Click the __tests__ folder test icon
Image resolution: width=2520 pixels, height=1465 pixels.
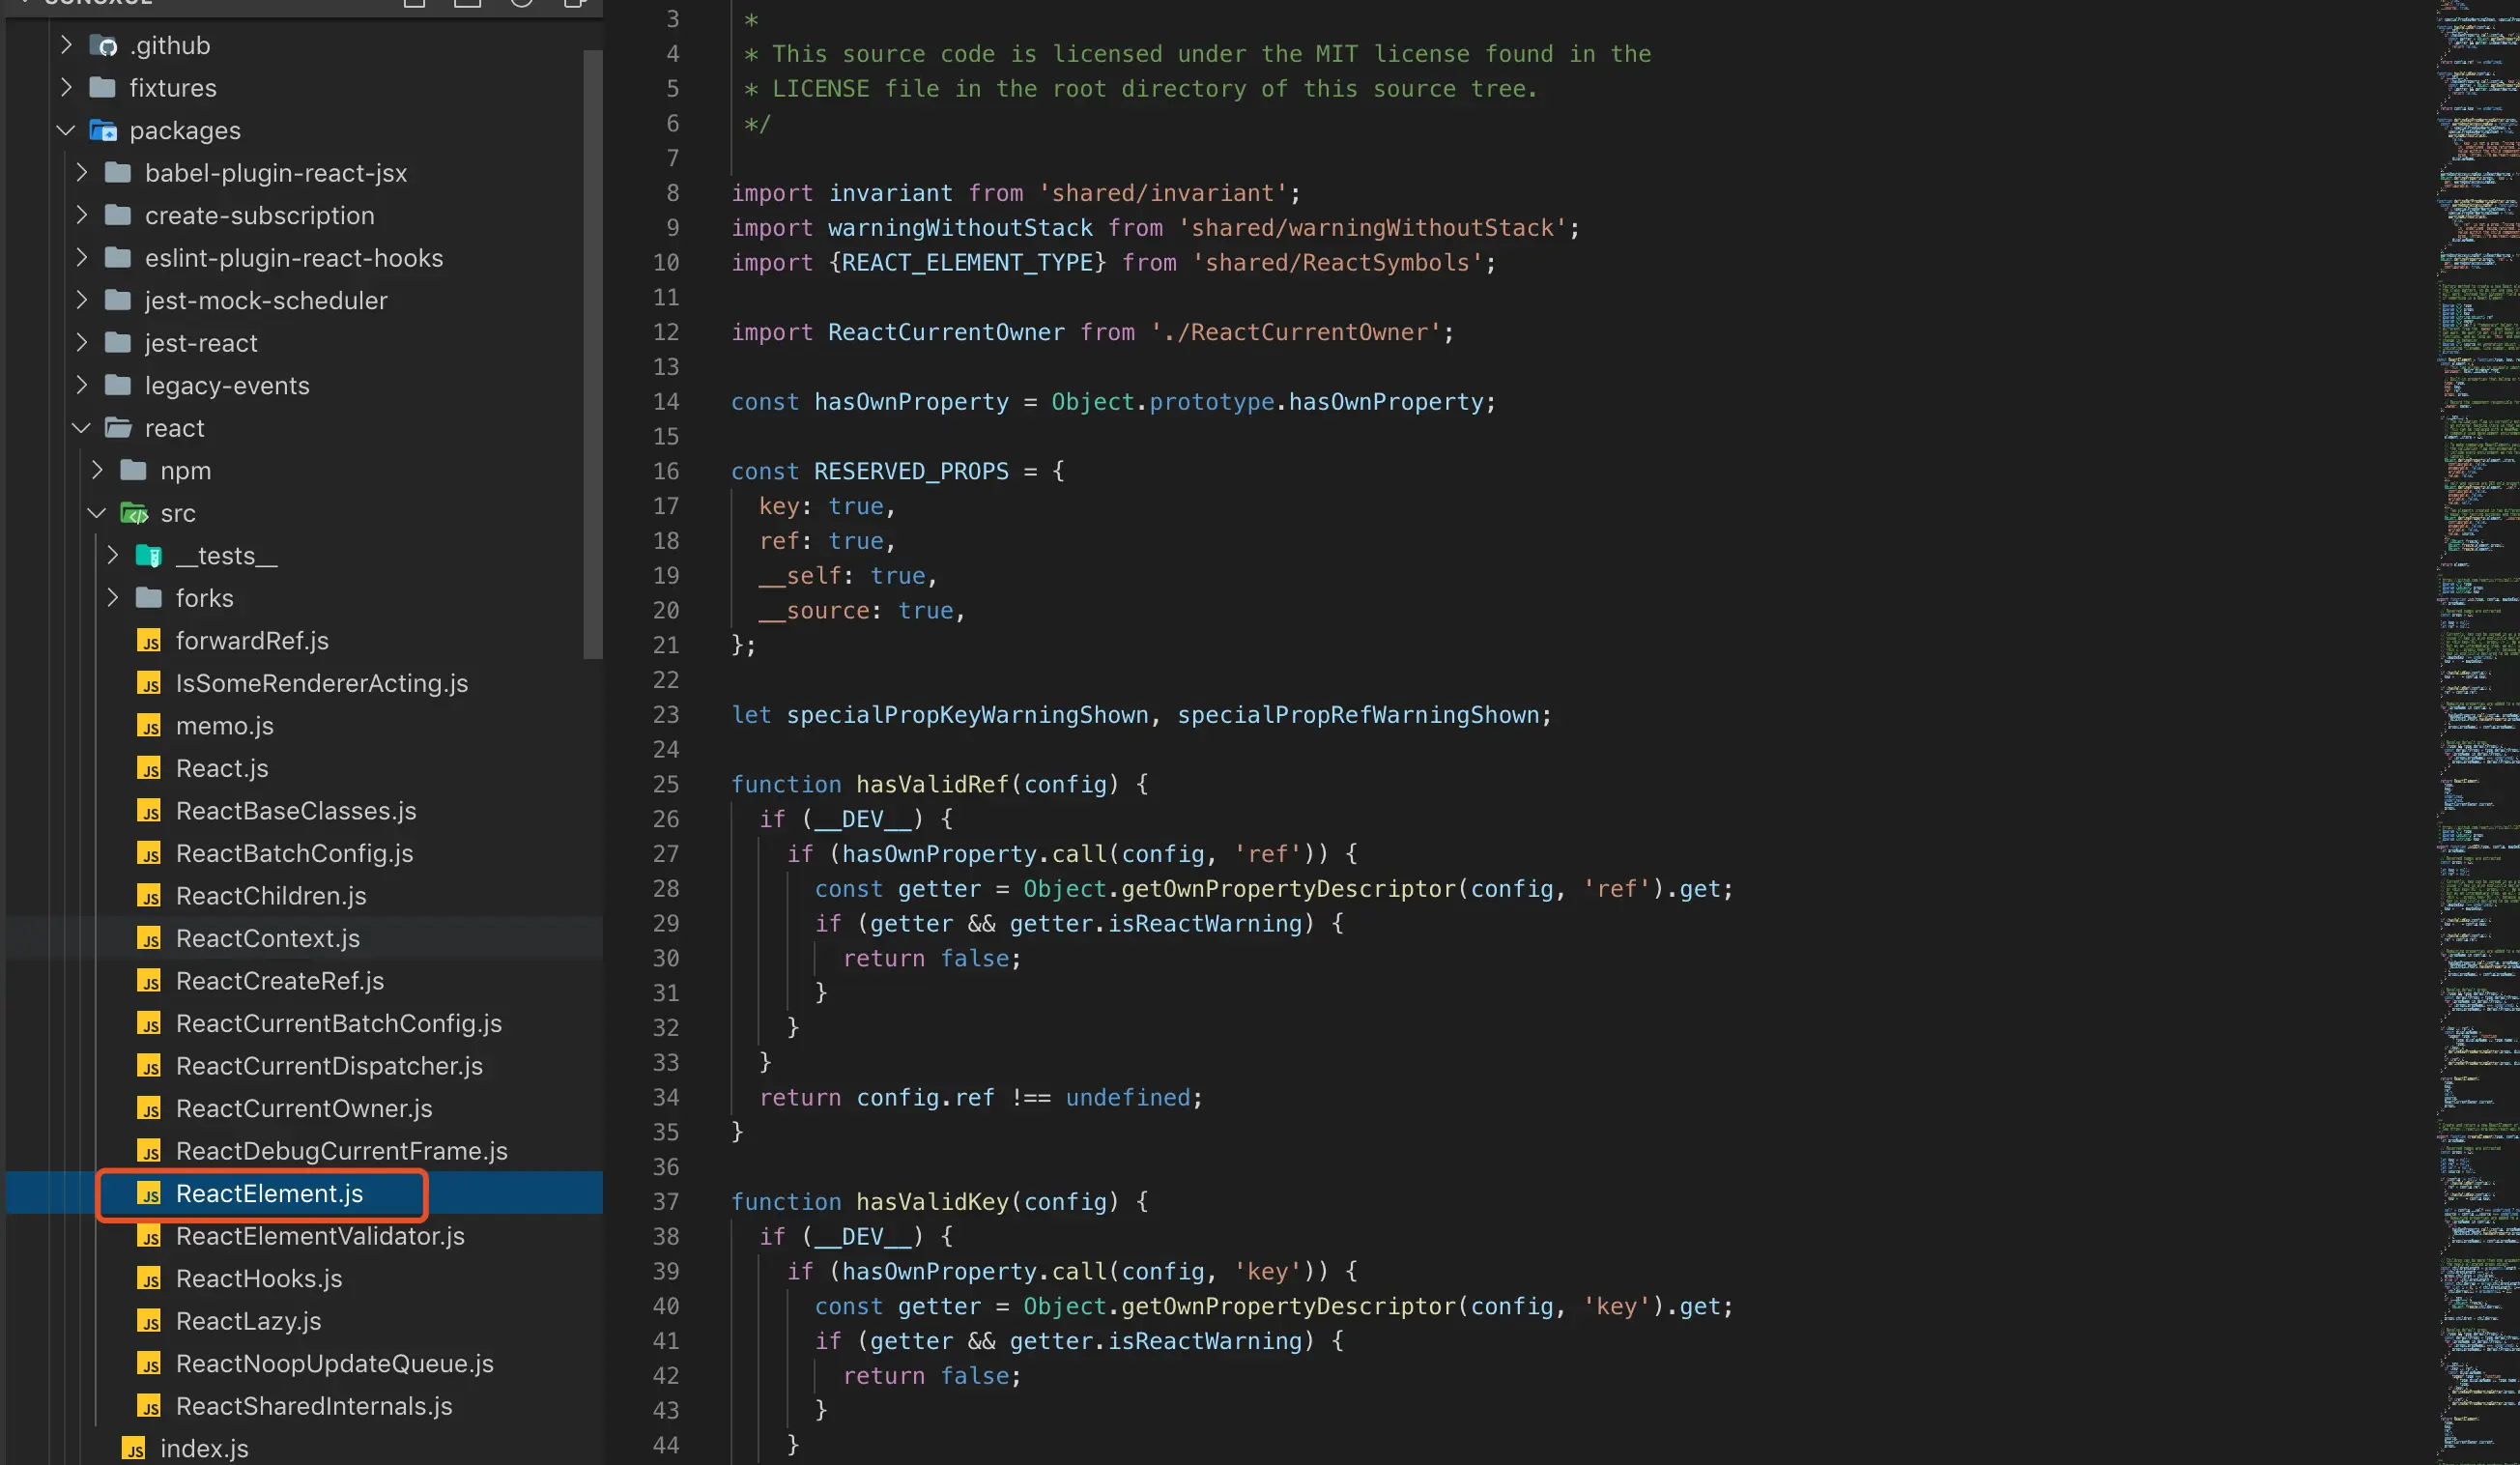pos(149,556)
